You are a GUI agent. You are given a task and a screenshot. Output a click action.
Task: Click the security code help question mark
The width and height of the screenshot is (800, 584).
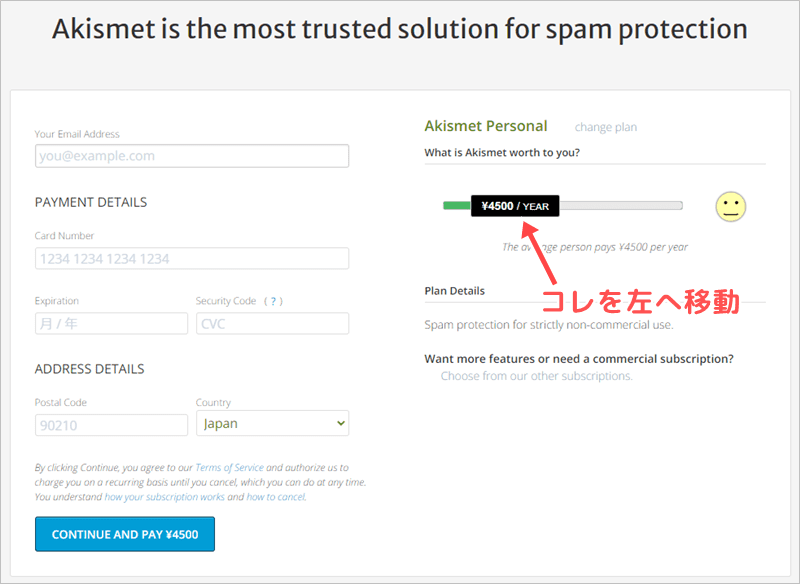click(x=275, y=301)
